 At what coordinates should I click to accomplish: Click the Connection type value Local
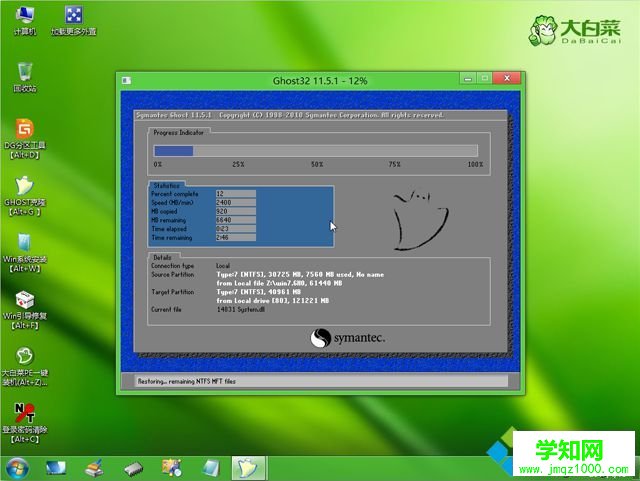pos(223,266)
